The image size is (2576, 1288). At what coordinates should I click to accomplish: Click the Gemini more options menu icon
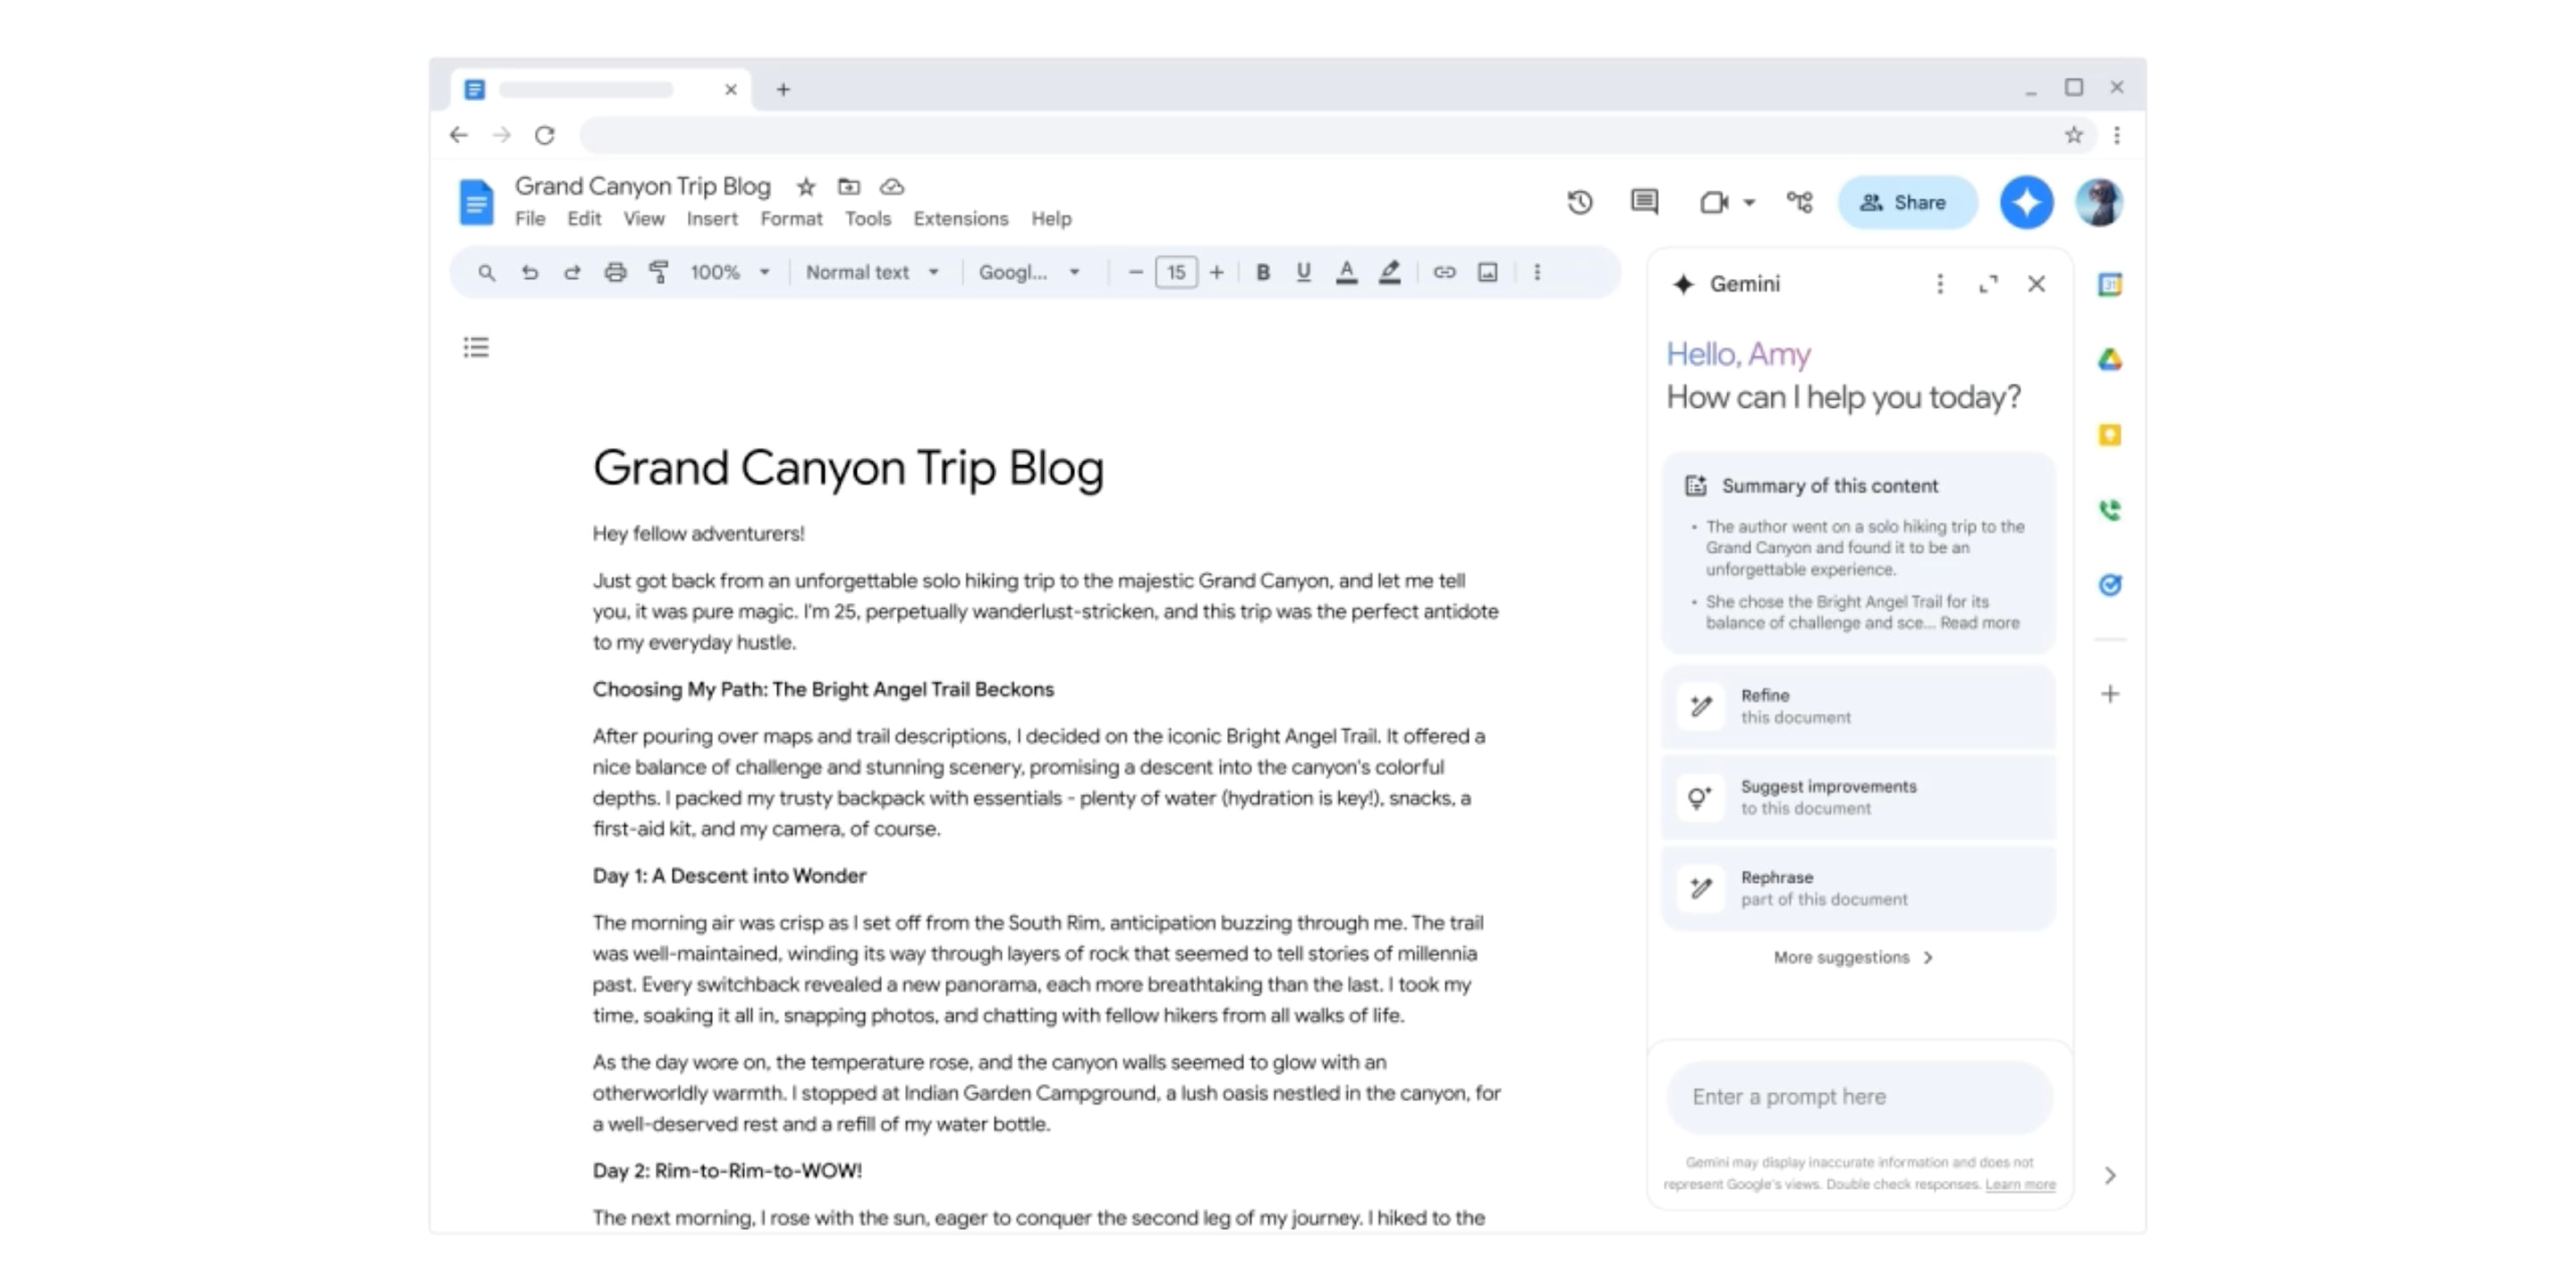pyautogui.click(x=1938, y=284)
